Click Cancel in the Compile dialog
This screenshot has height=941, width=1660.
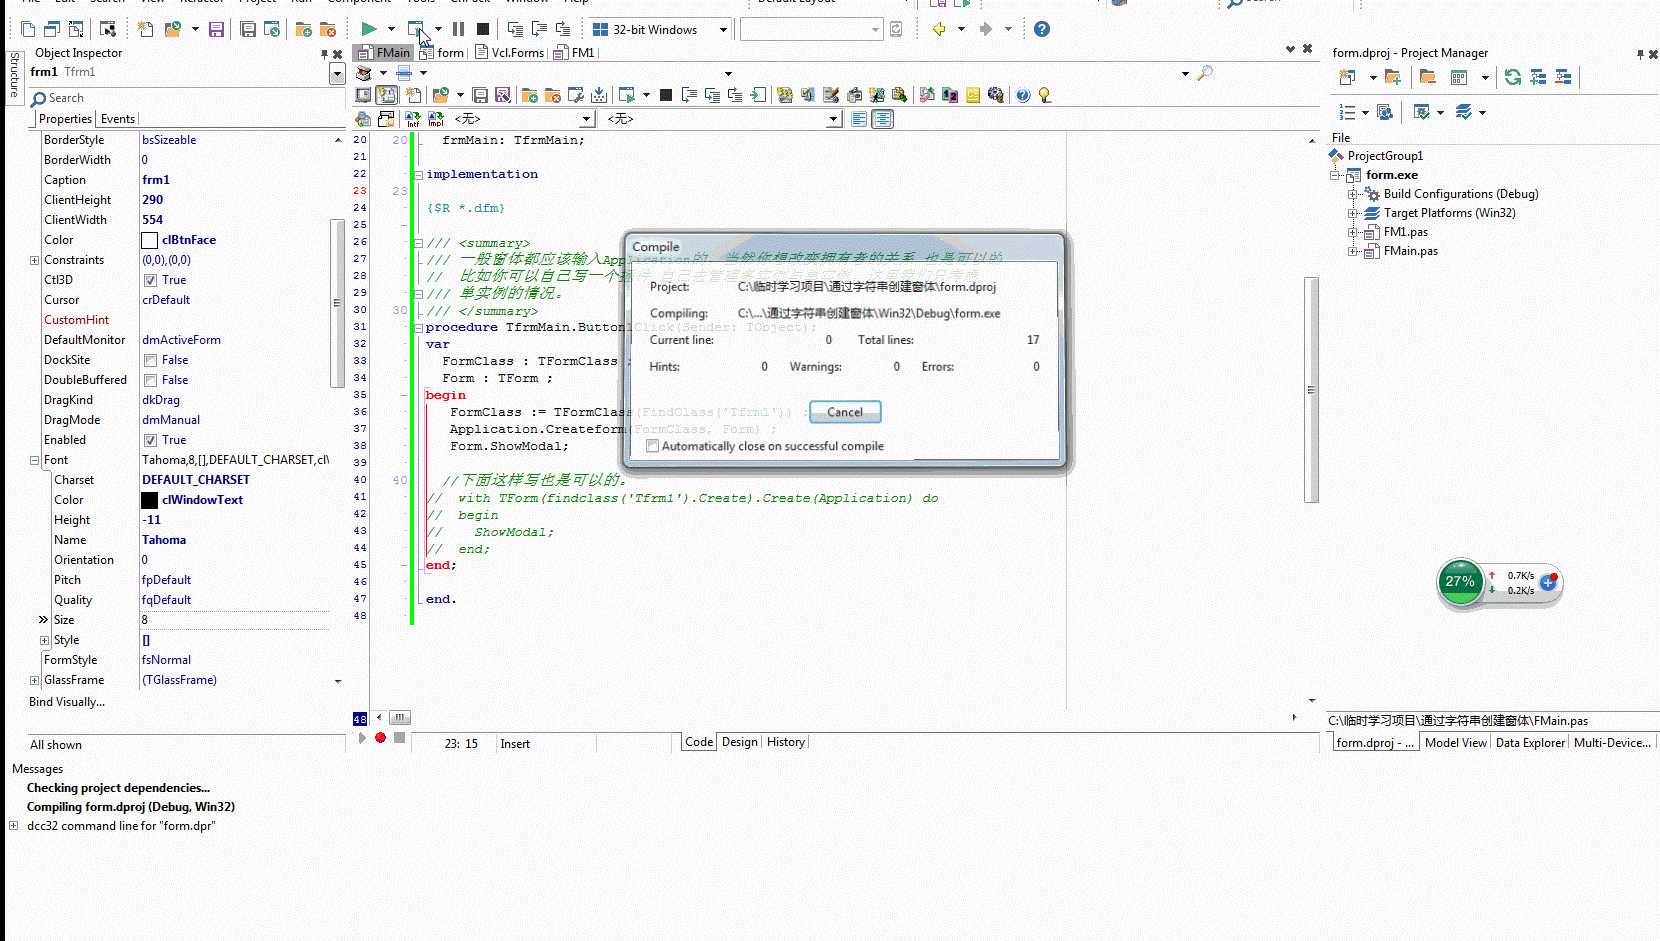(x=845, y=412)
